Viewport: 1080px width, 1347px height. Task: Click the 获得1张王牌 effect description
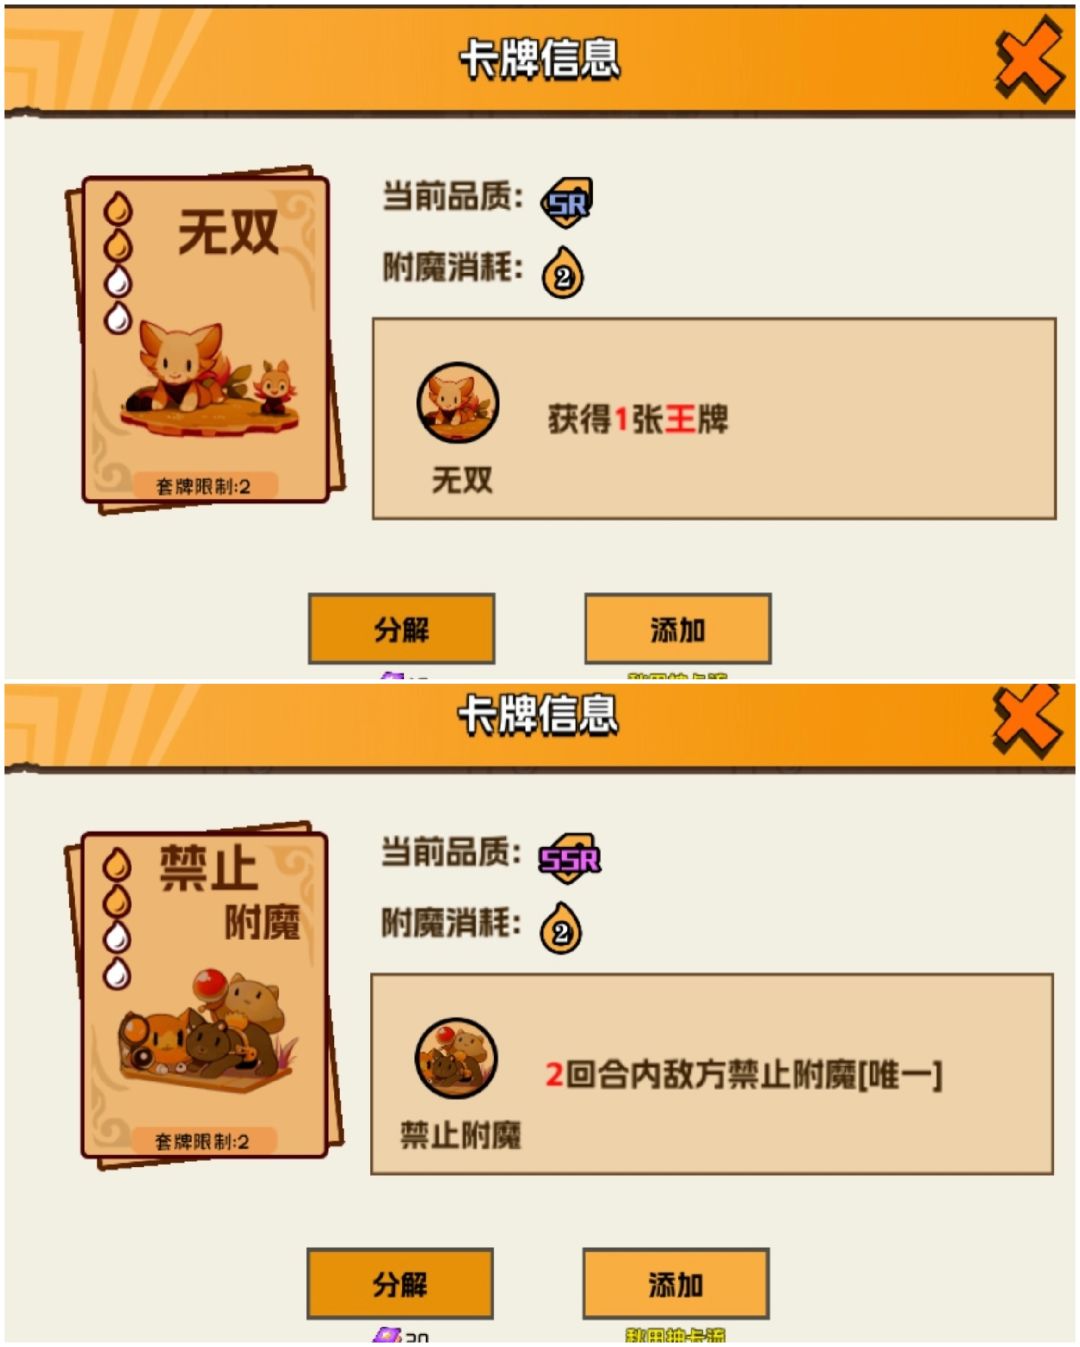coord(638,419)
